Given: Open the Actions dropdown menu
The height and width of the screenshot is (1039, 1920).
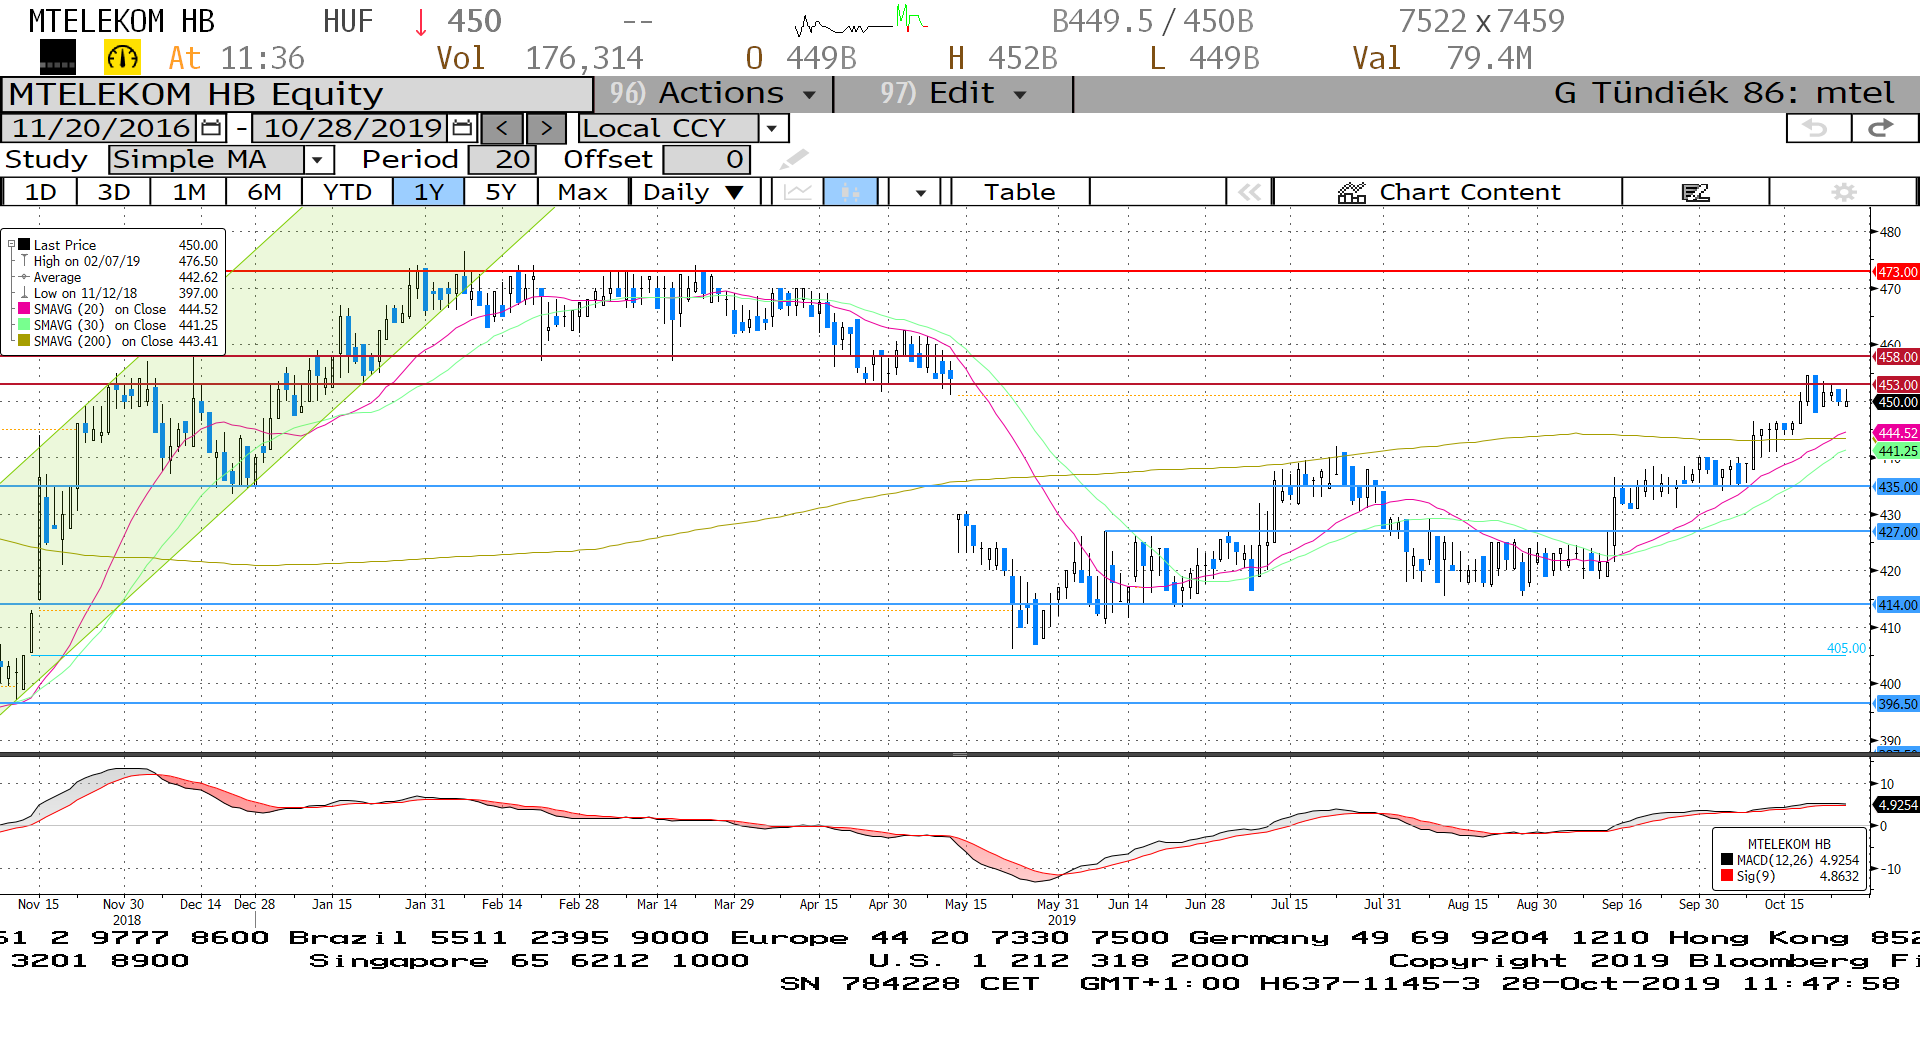Looking at the screenshot, I should [x=714, y=93].
